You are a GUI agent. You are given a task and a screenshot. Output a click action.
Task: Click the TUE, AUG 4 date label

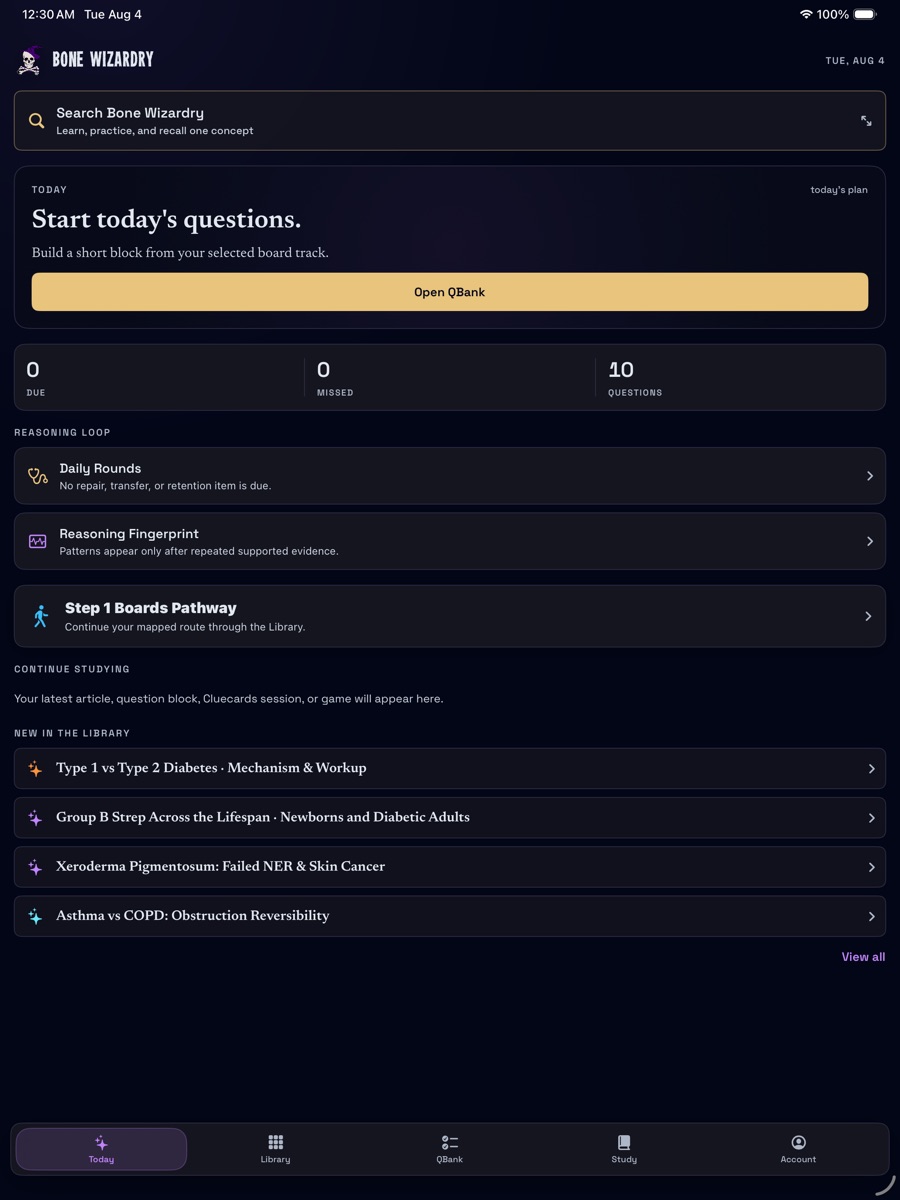click(x=855, y=61)
